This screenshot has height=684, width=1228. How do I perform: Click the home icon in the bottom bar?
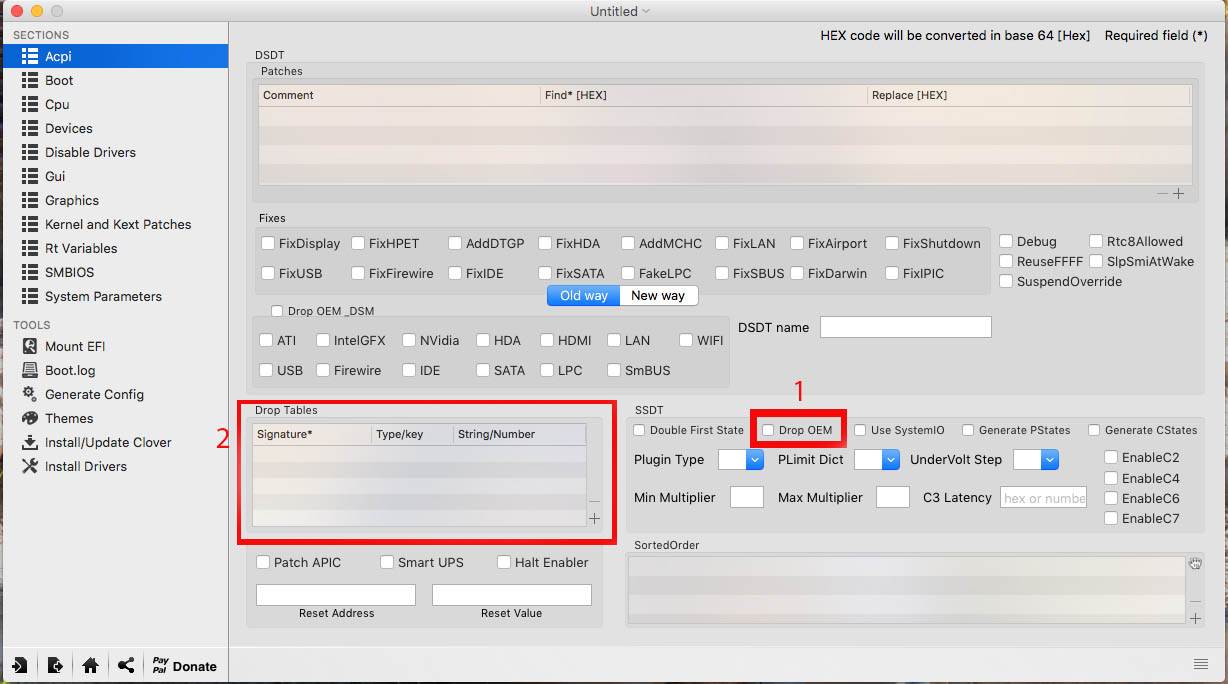[90, 665]
